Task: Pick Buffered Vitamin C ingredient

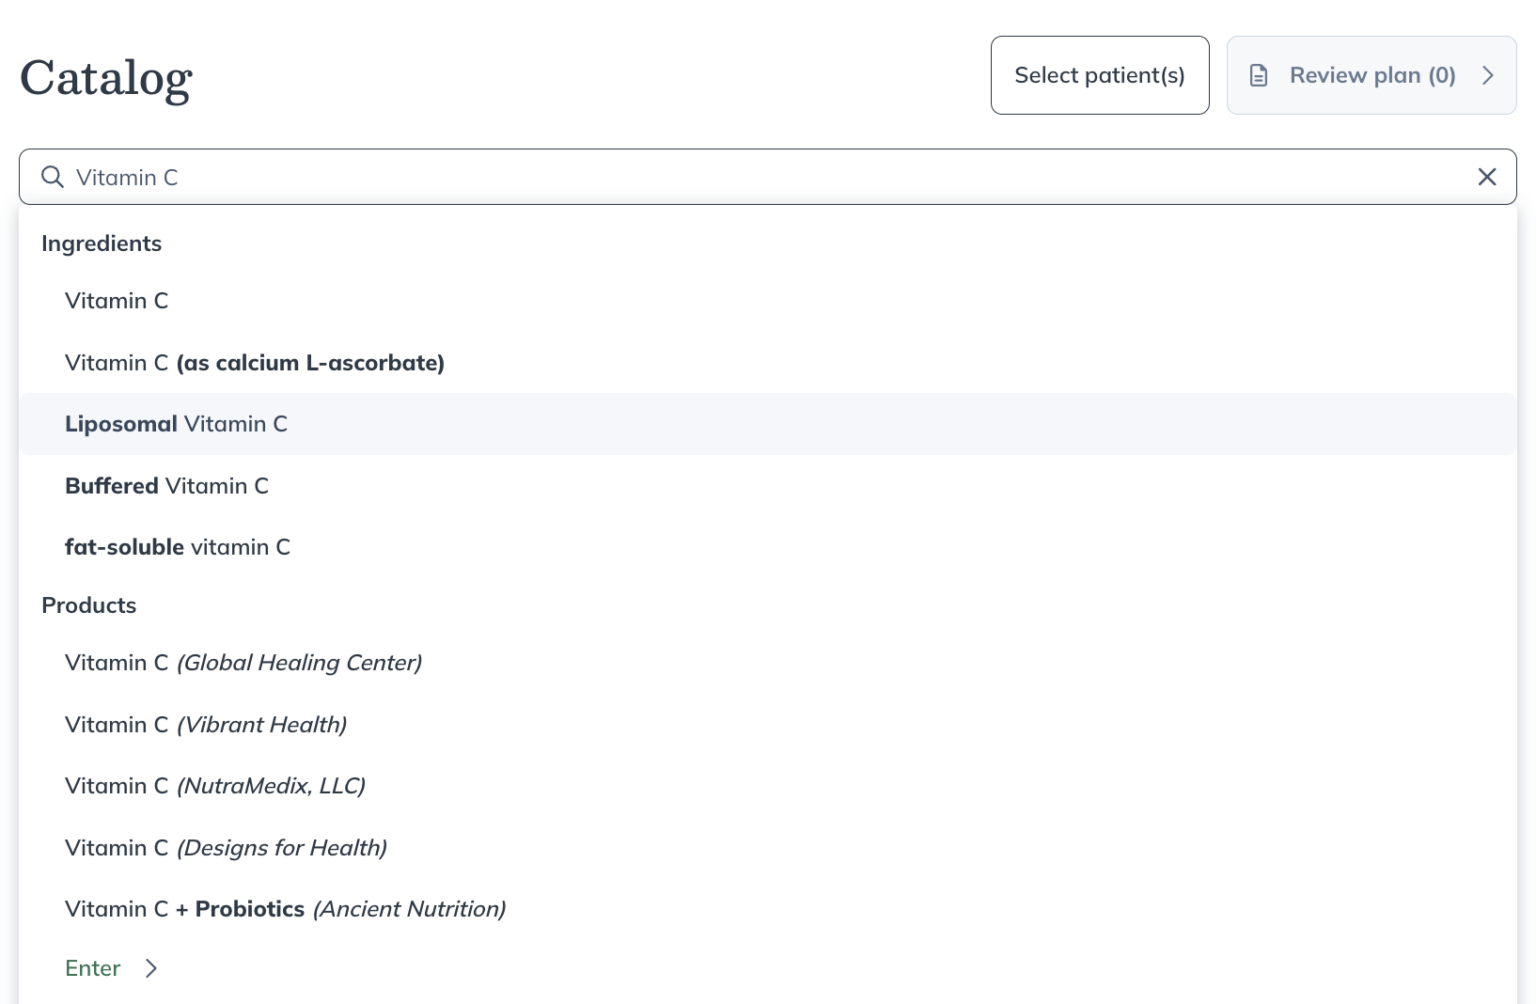Action: coord(166,486)
